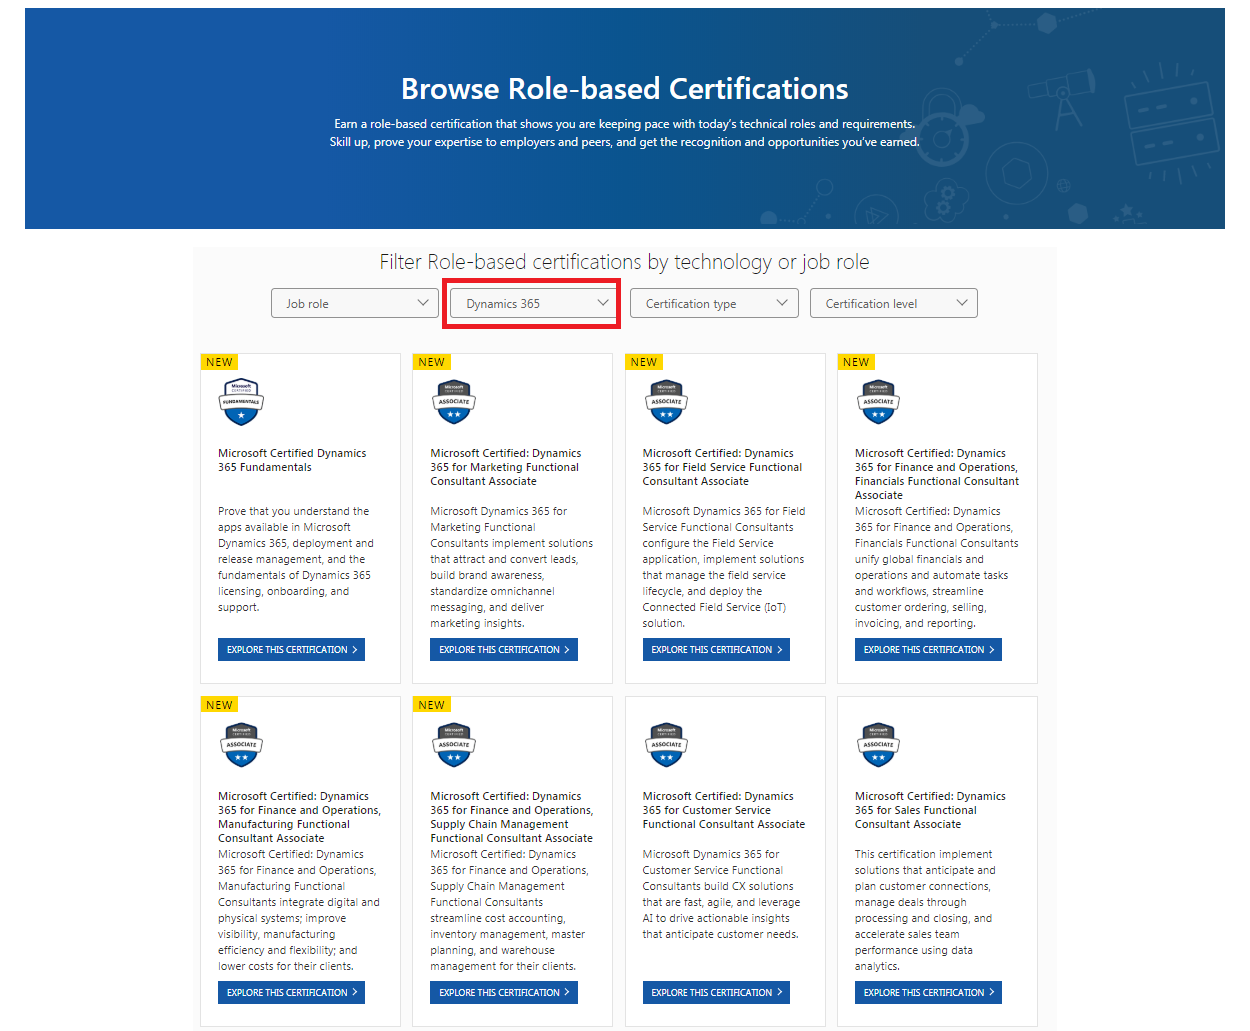Viewport: 1250px width, 1031px height.
Task: Click the Sales Functional Consultant Associate badge
Action: click(878, 745)
